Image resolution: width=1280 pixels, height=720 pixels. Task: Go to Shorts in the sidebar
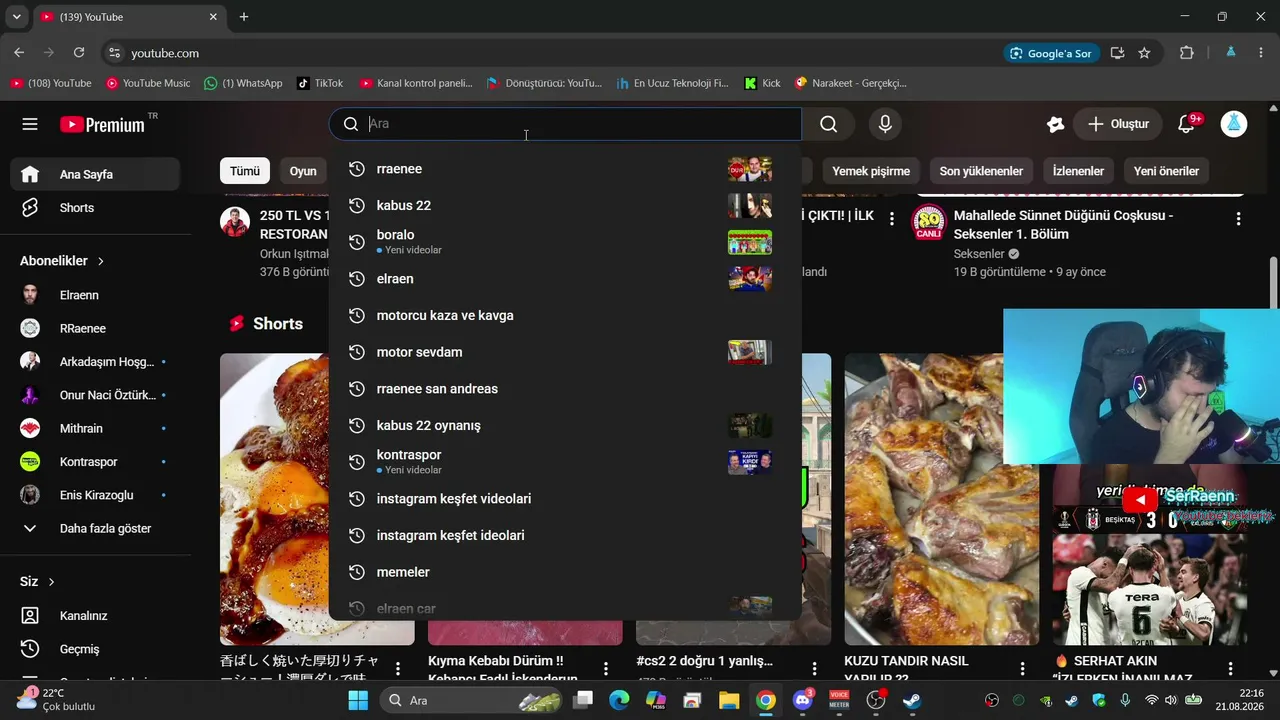(x=96, y=208)
